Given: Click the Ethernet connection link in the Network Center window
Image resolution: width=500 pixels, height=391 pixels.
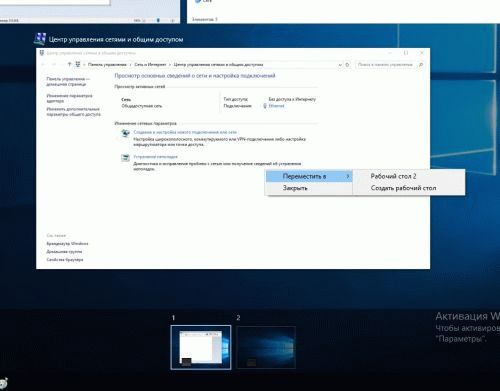Looking at the screenshot, I should pyautogui.click(x=276, y=106).
